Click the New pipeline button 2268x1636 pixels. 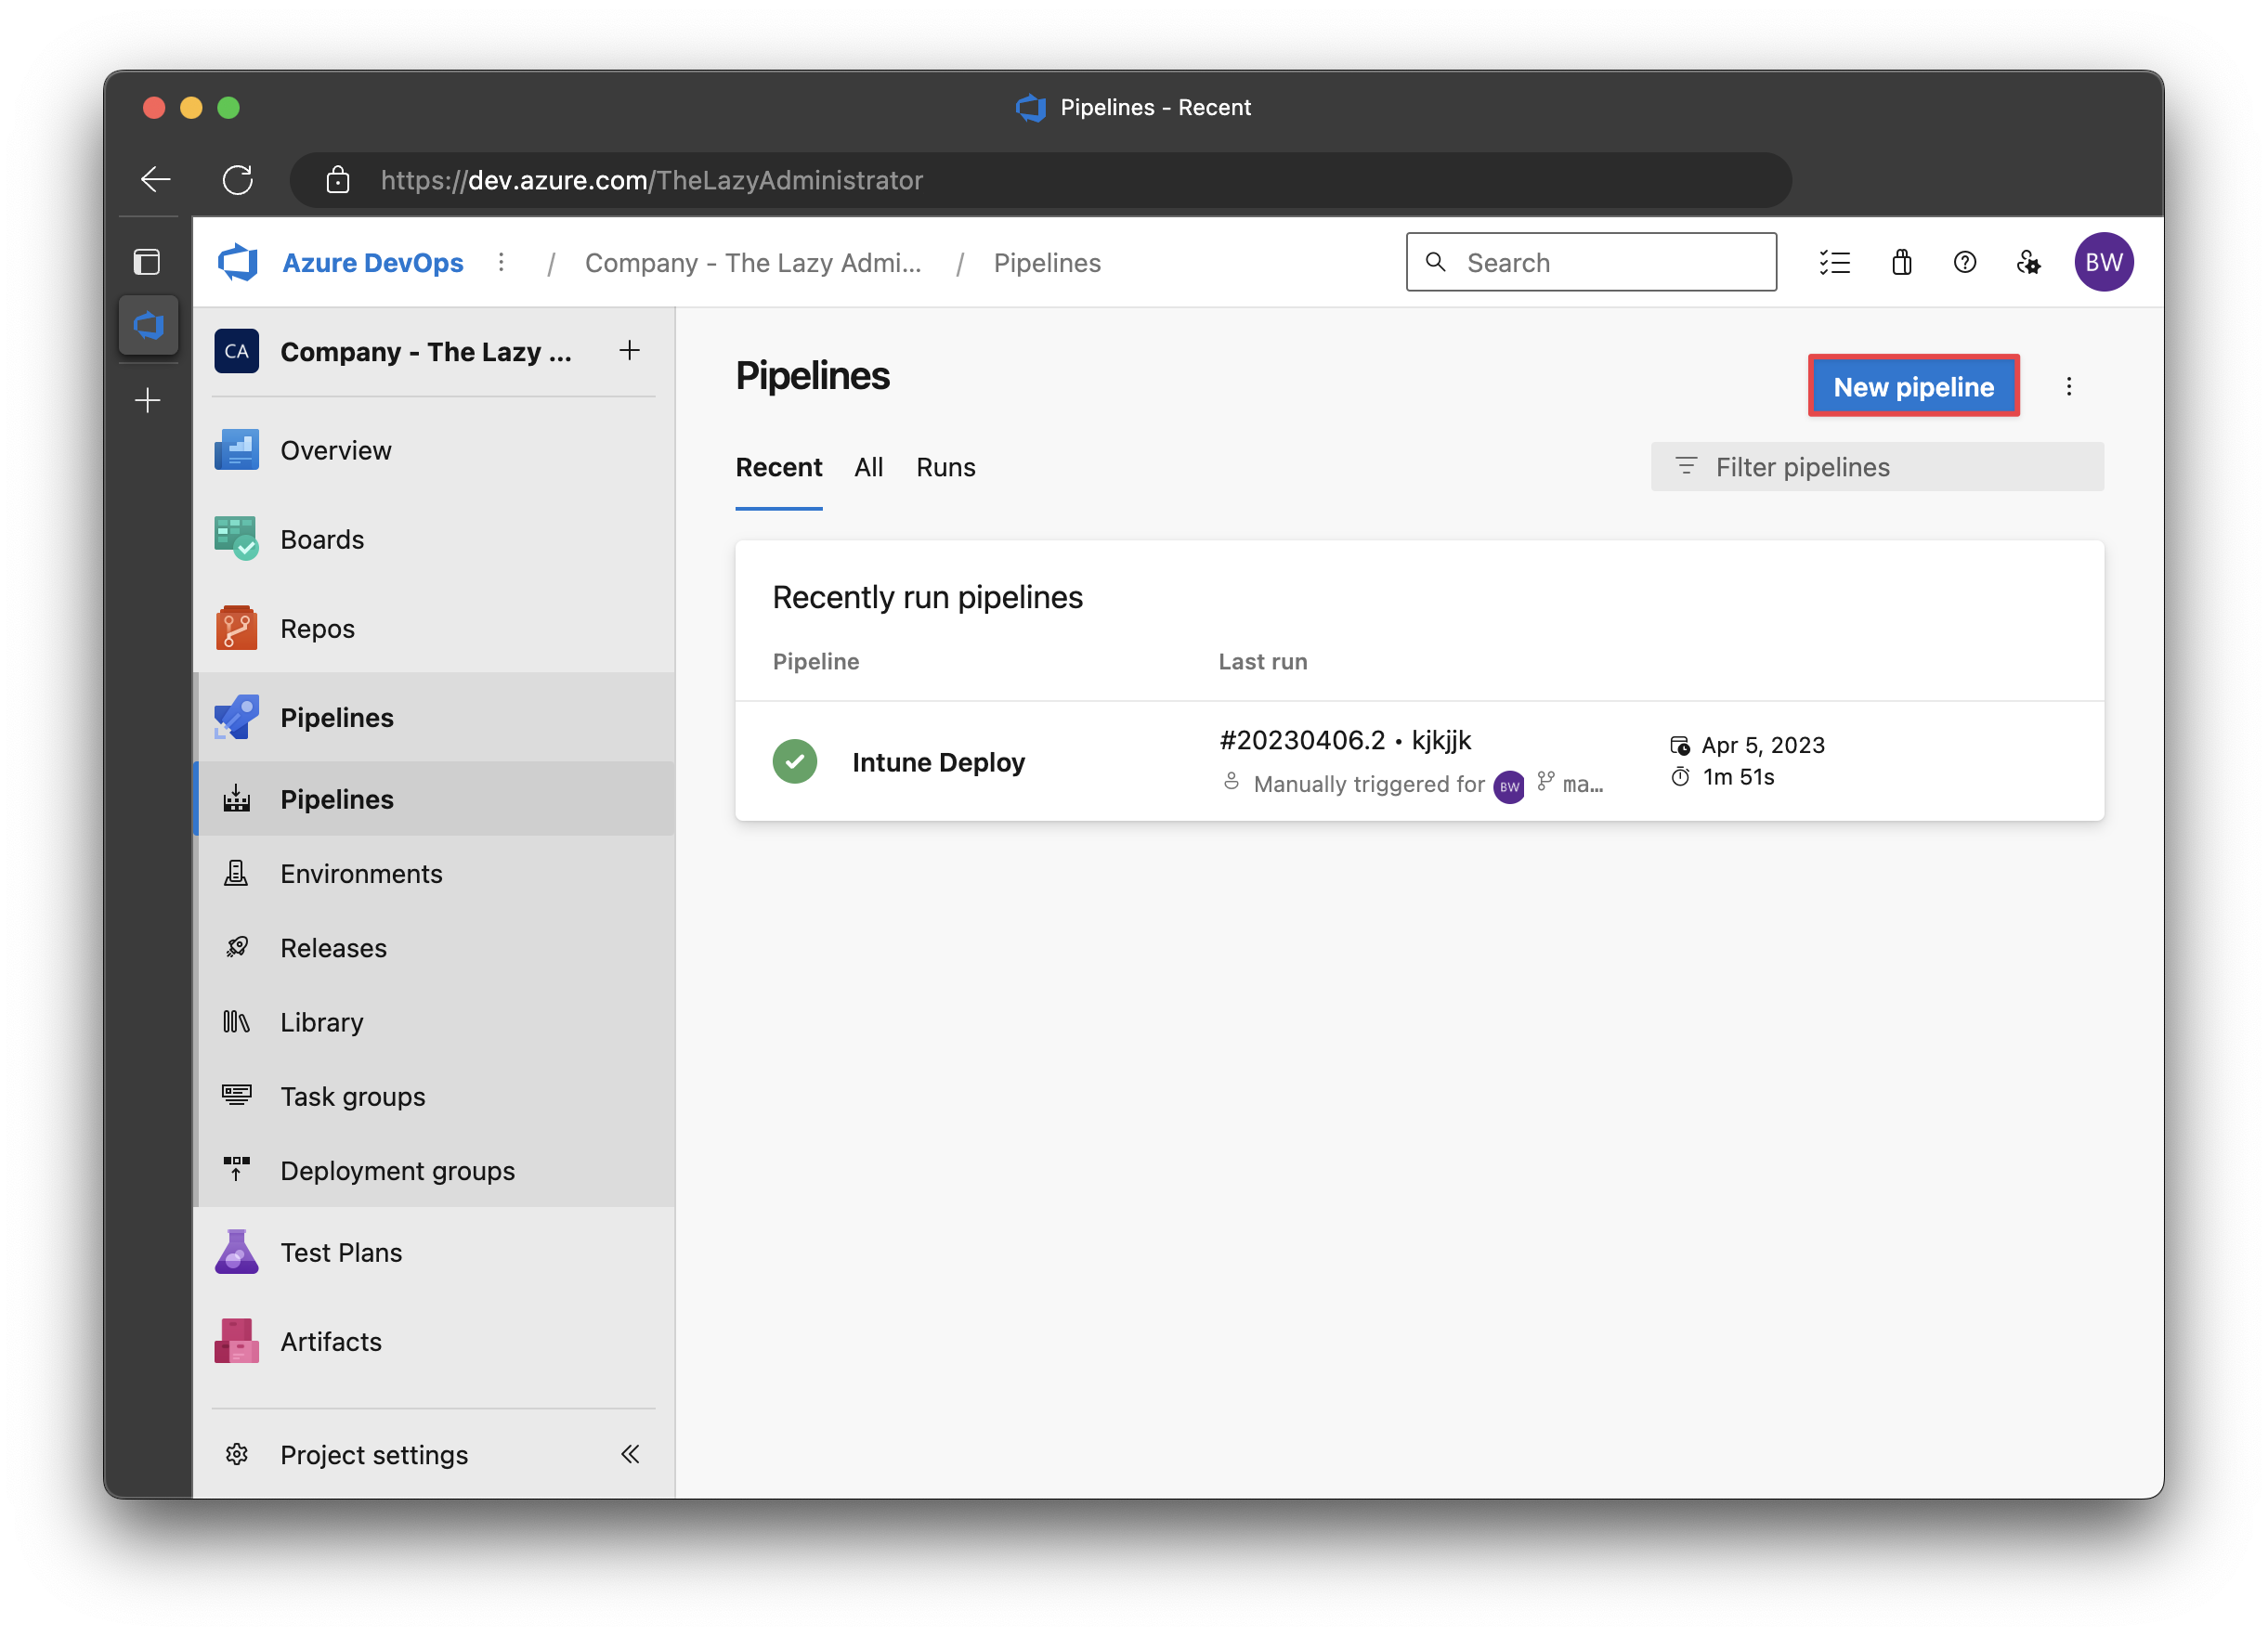click(x=1912, y=387)
